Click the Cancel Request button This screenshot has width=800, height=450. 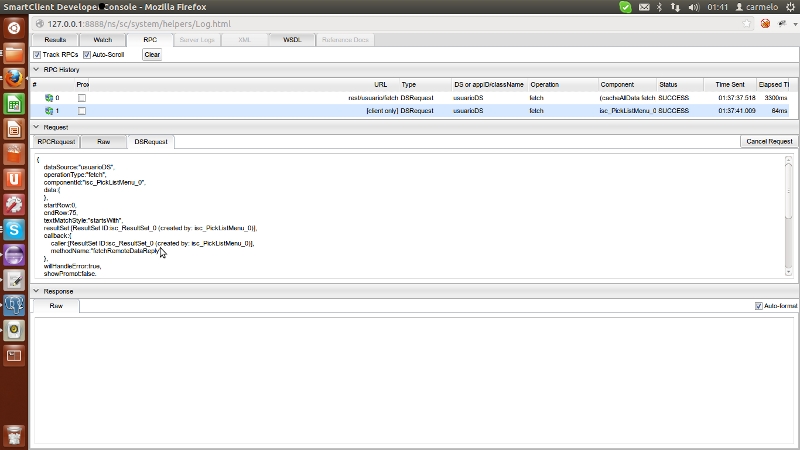tap(769, 142)
